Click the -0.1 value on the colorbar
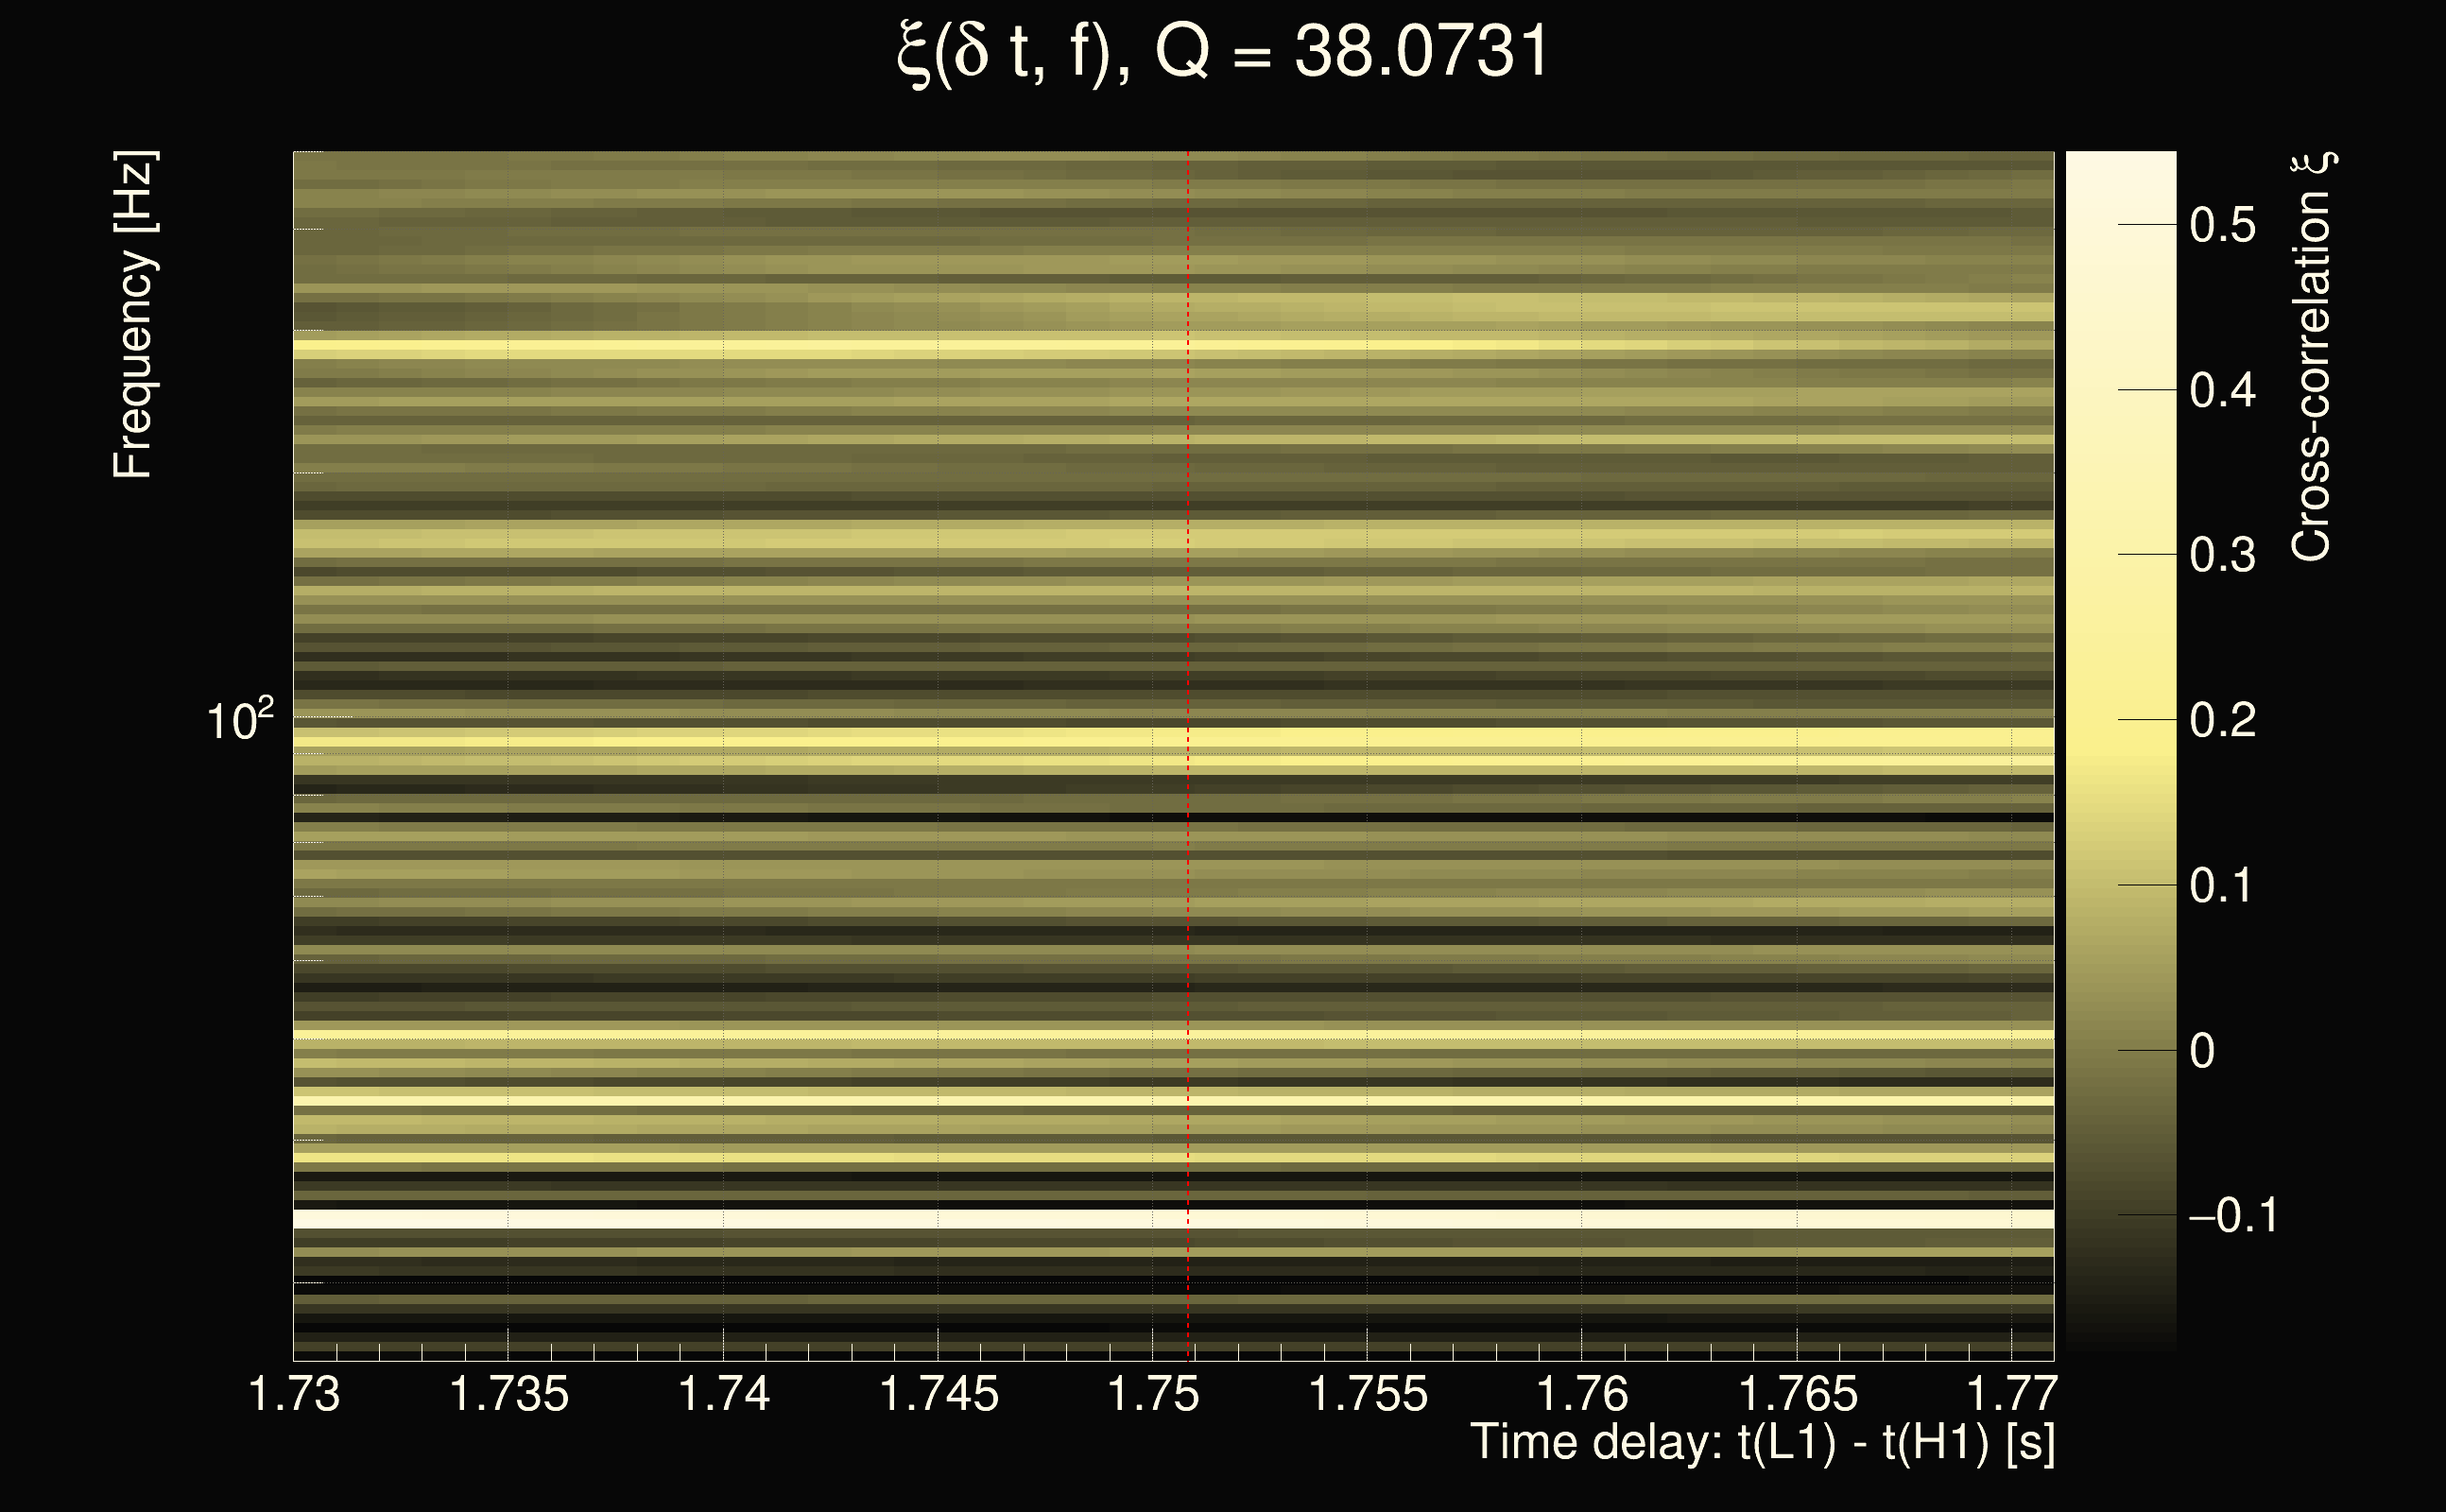The height and width of the screenshot is (1512, 2446). click(2232, 1215)
